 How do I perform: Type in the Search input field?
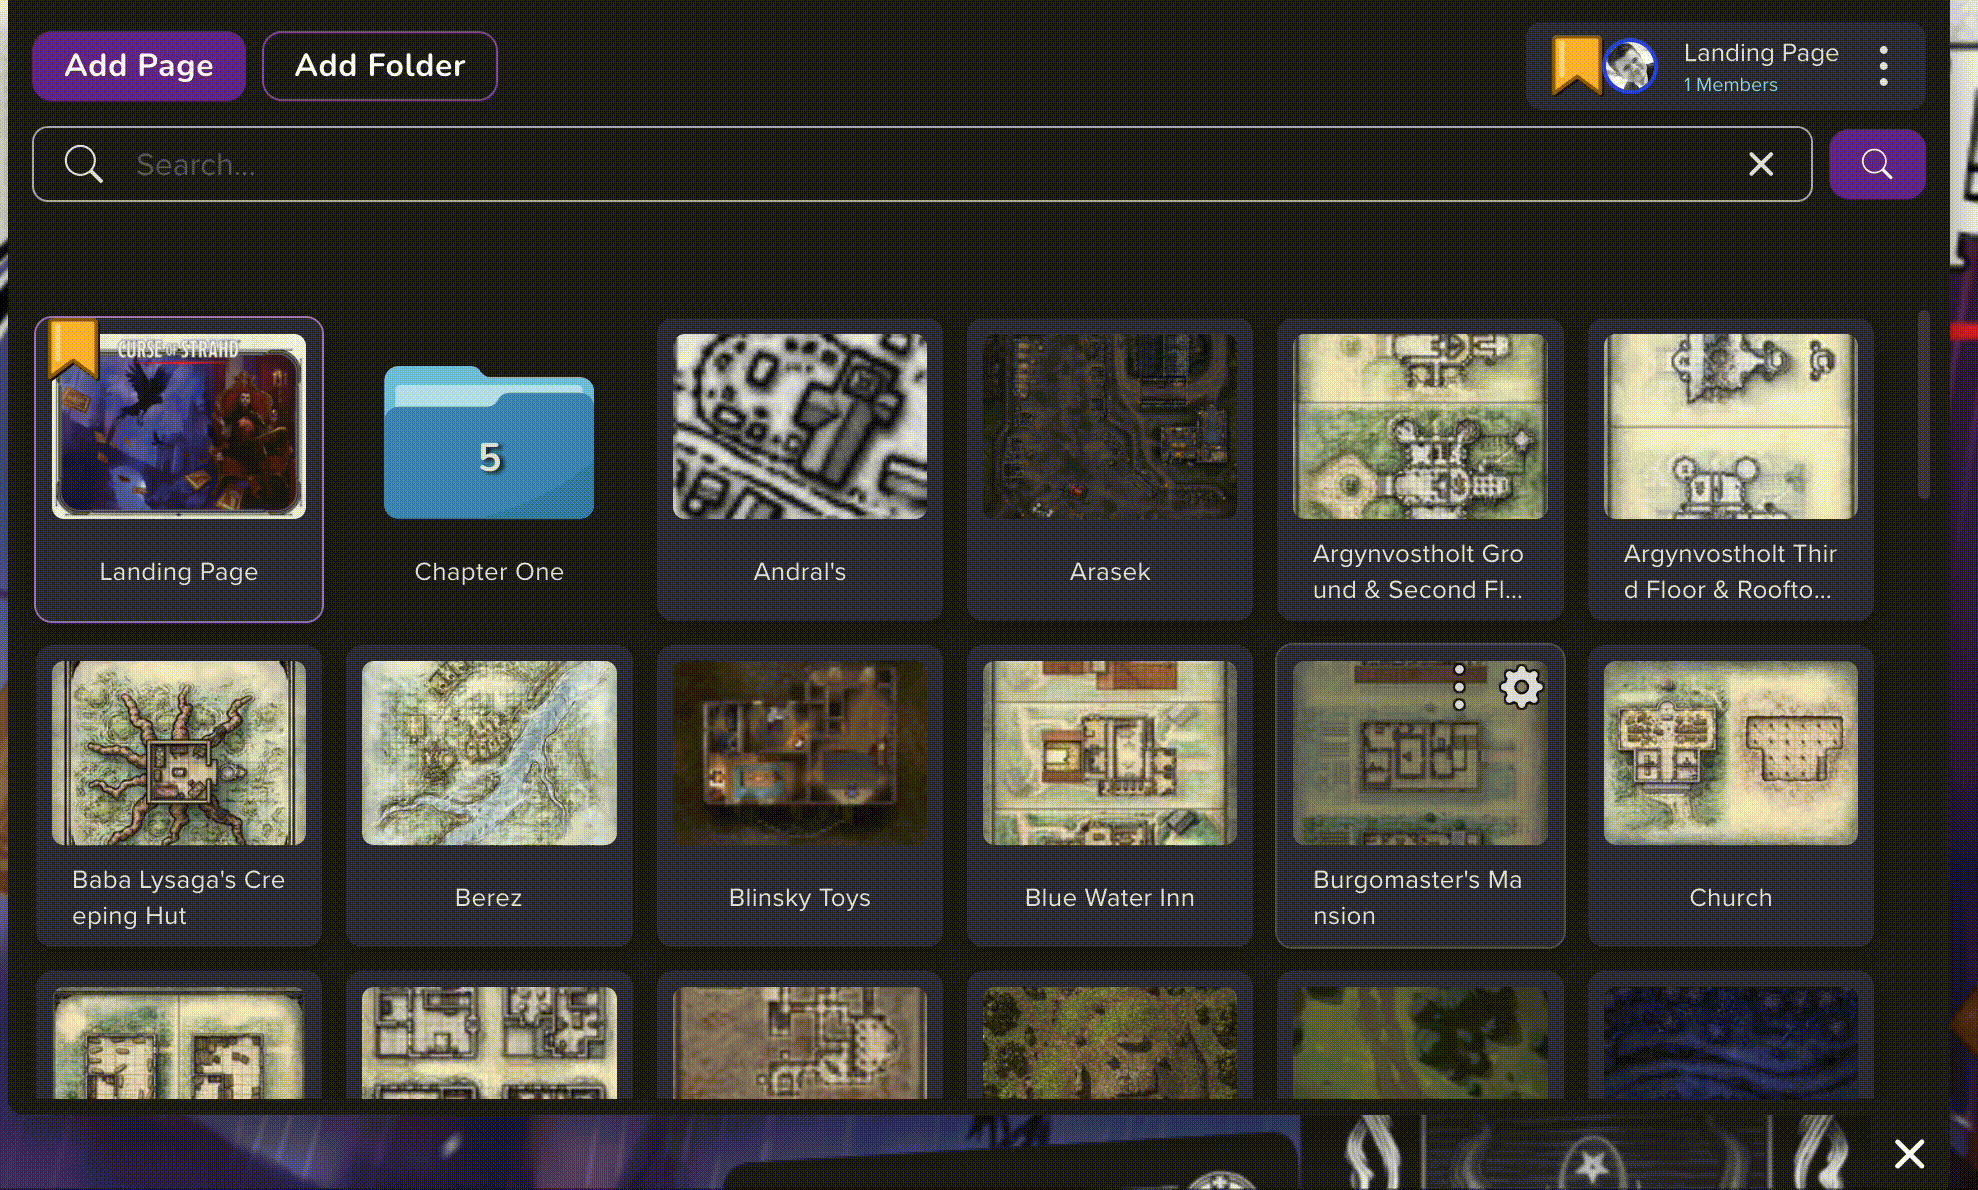[900, 164]
